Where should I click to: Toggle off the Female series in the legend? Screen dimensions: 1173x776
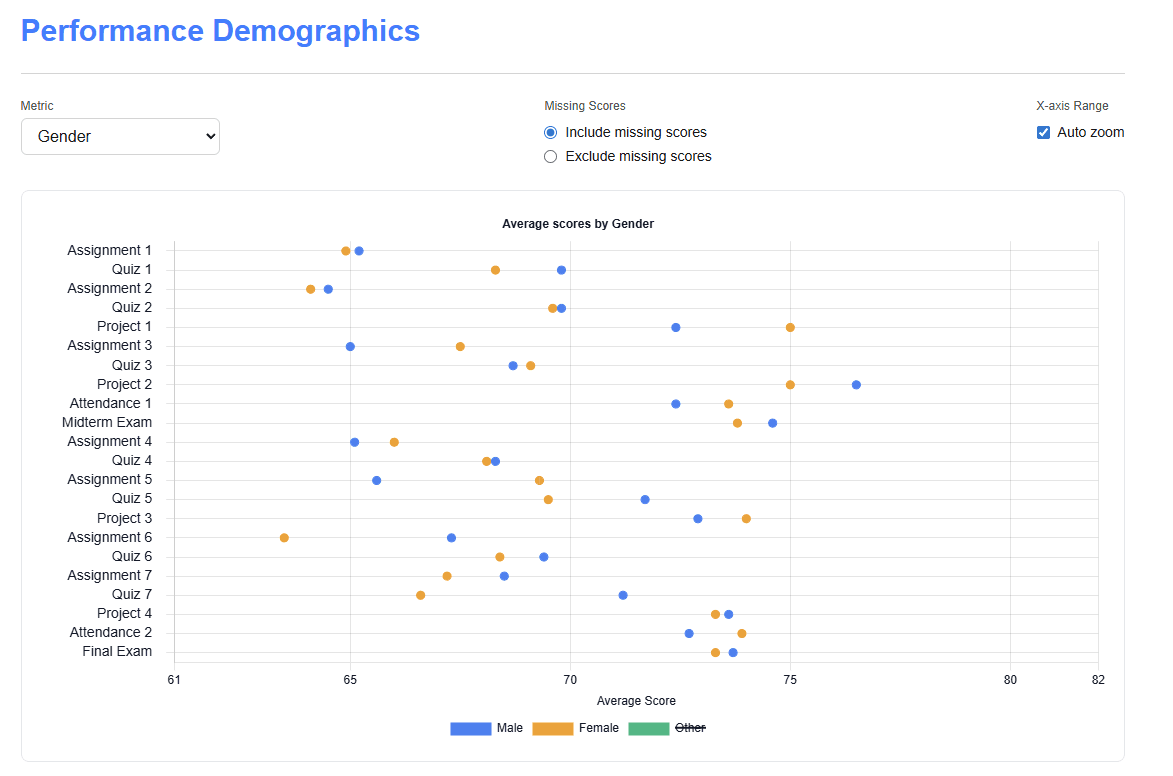click(599, 728)
